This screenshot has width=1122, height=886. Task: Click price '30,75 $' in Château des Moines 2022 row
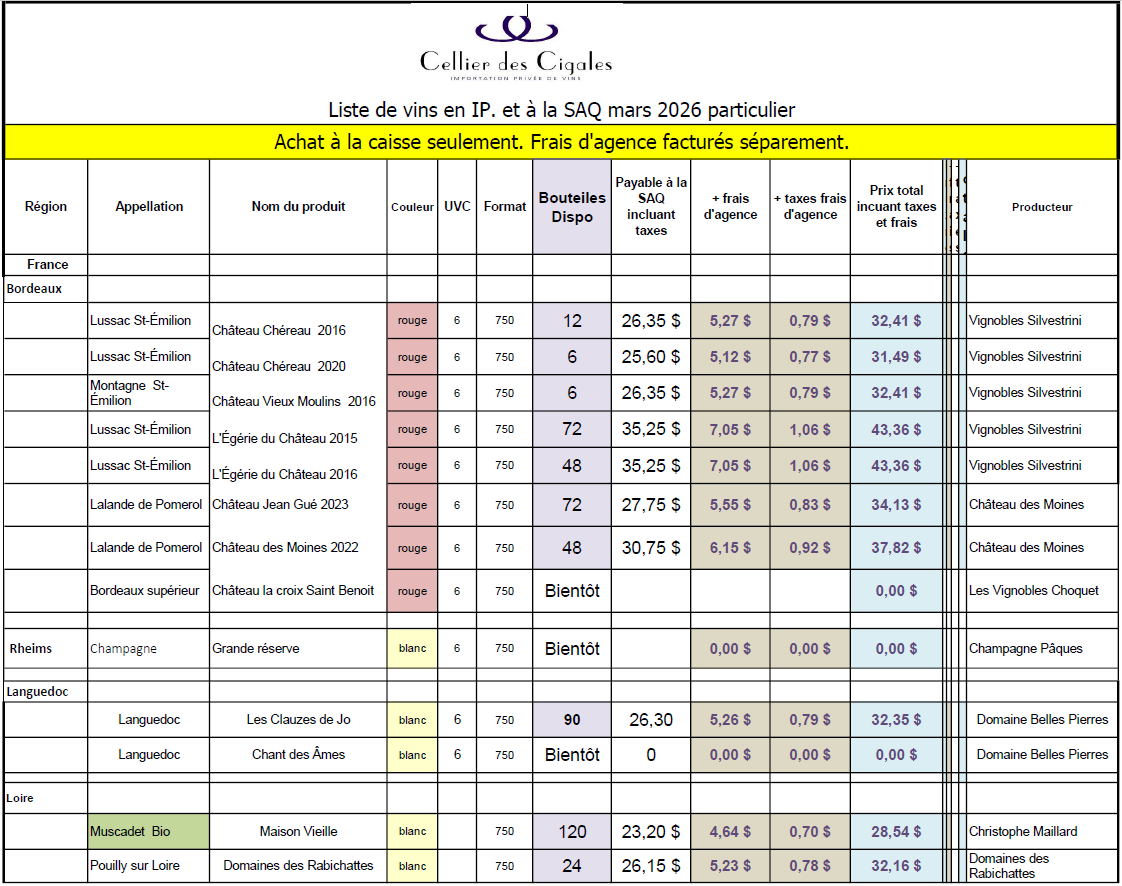pos(651,547)
